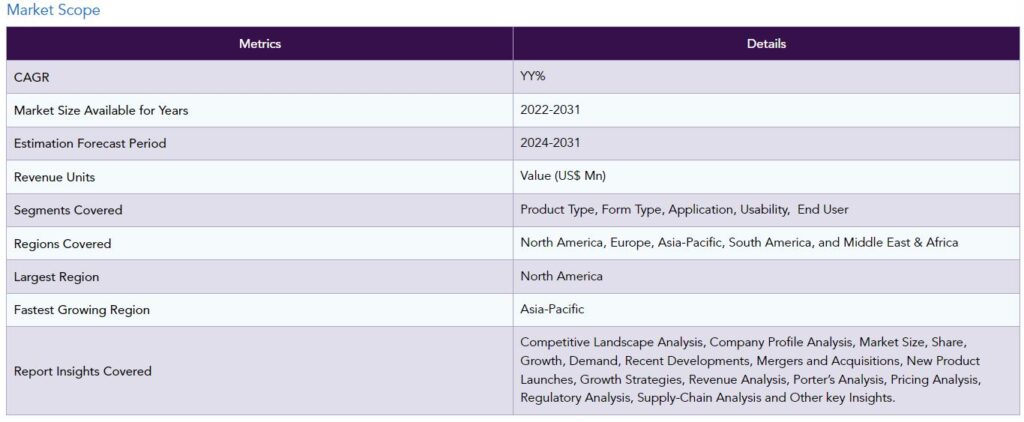Image resolution: width=1024 pixels, height=422 pixels.
Task: Click the 2024-2031 forecast value
Action: (550, 143)
